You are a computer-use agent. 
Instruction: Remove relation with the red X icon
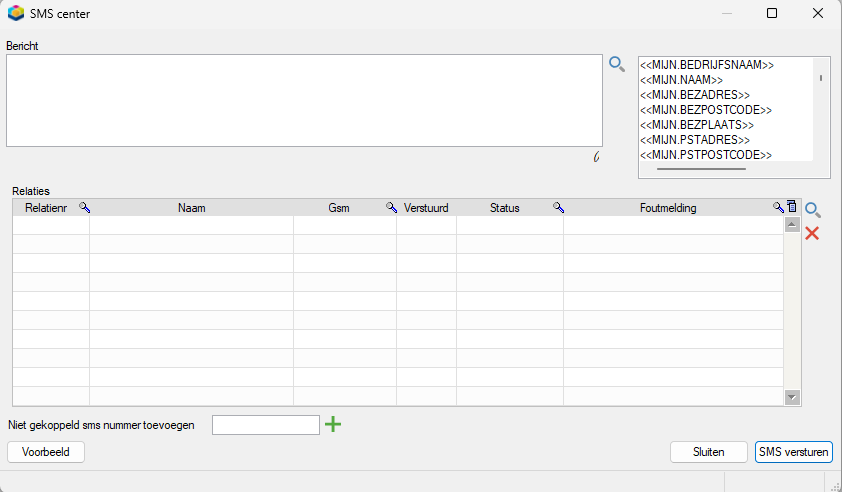(812, 233)
